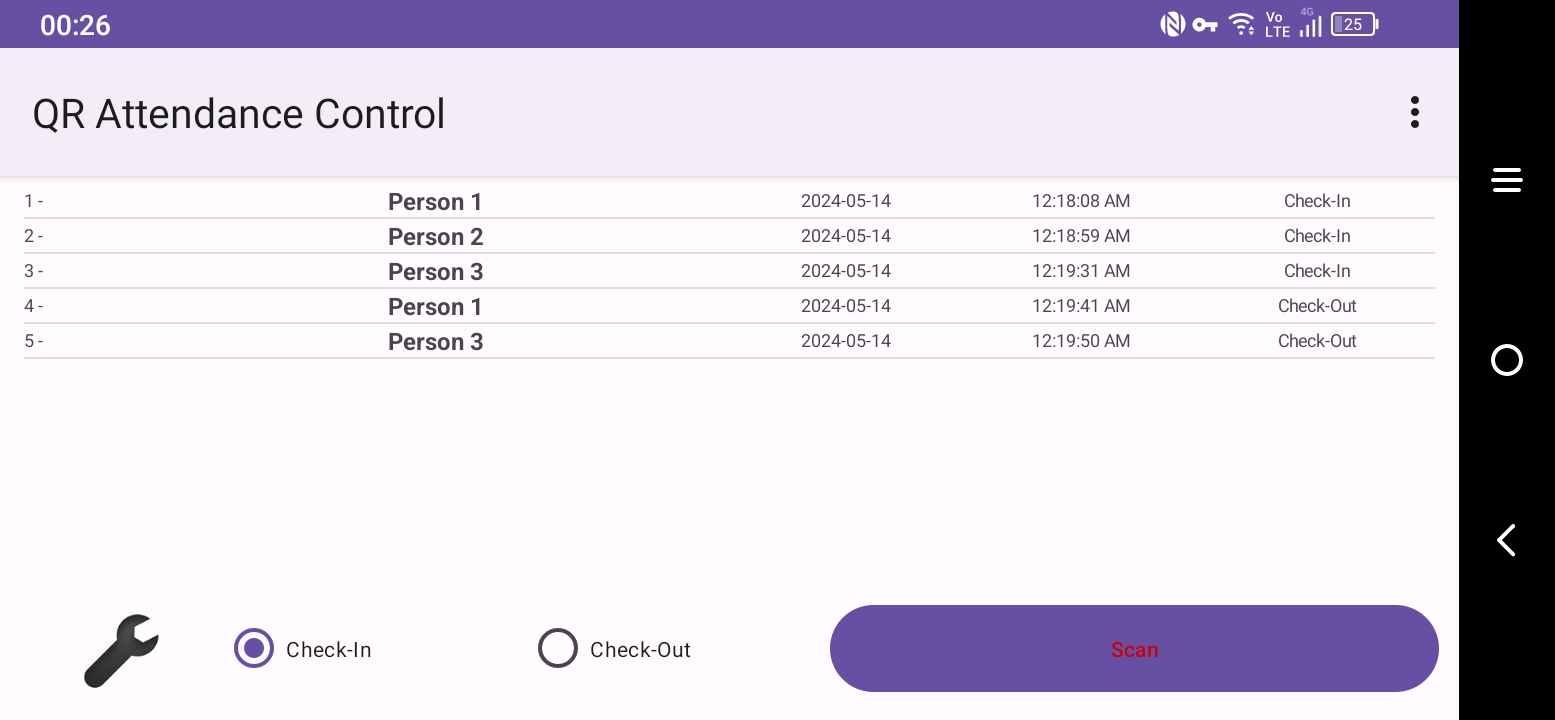Open the wrench settings icon
Image resolution: width=1555 pixels, height=720 pixels.
tap(121, 650)
